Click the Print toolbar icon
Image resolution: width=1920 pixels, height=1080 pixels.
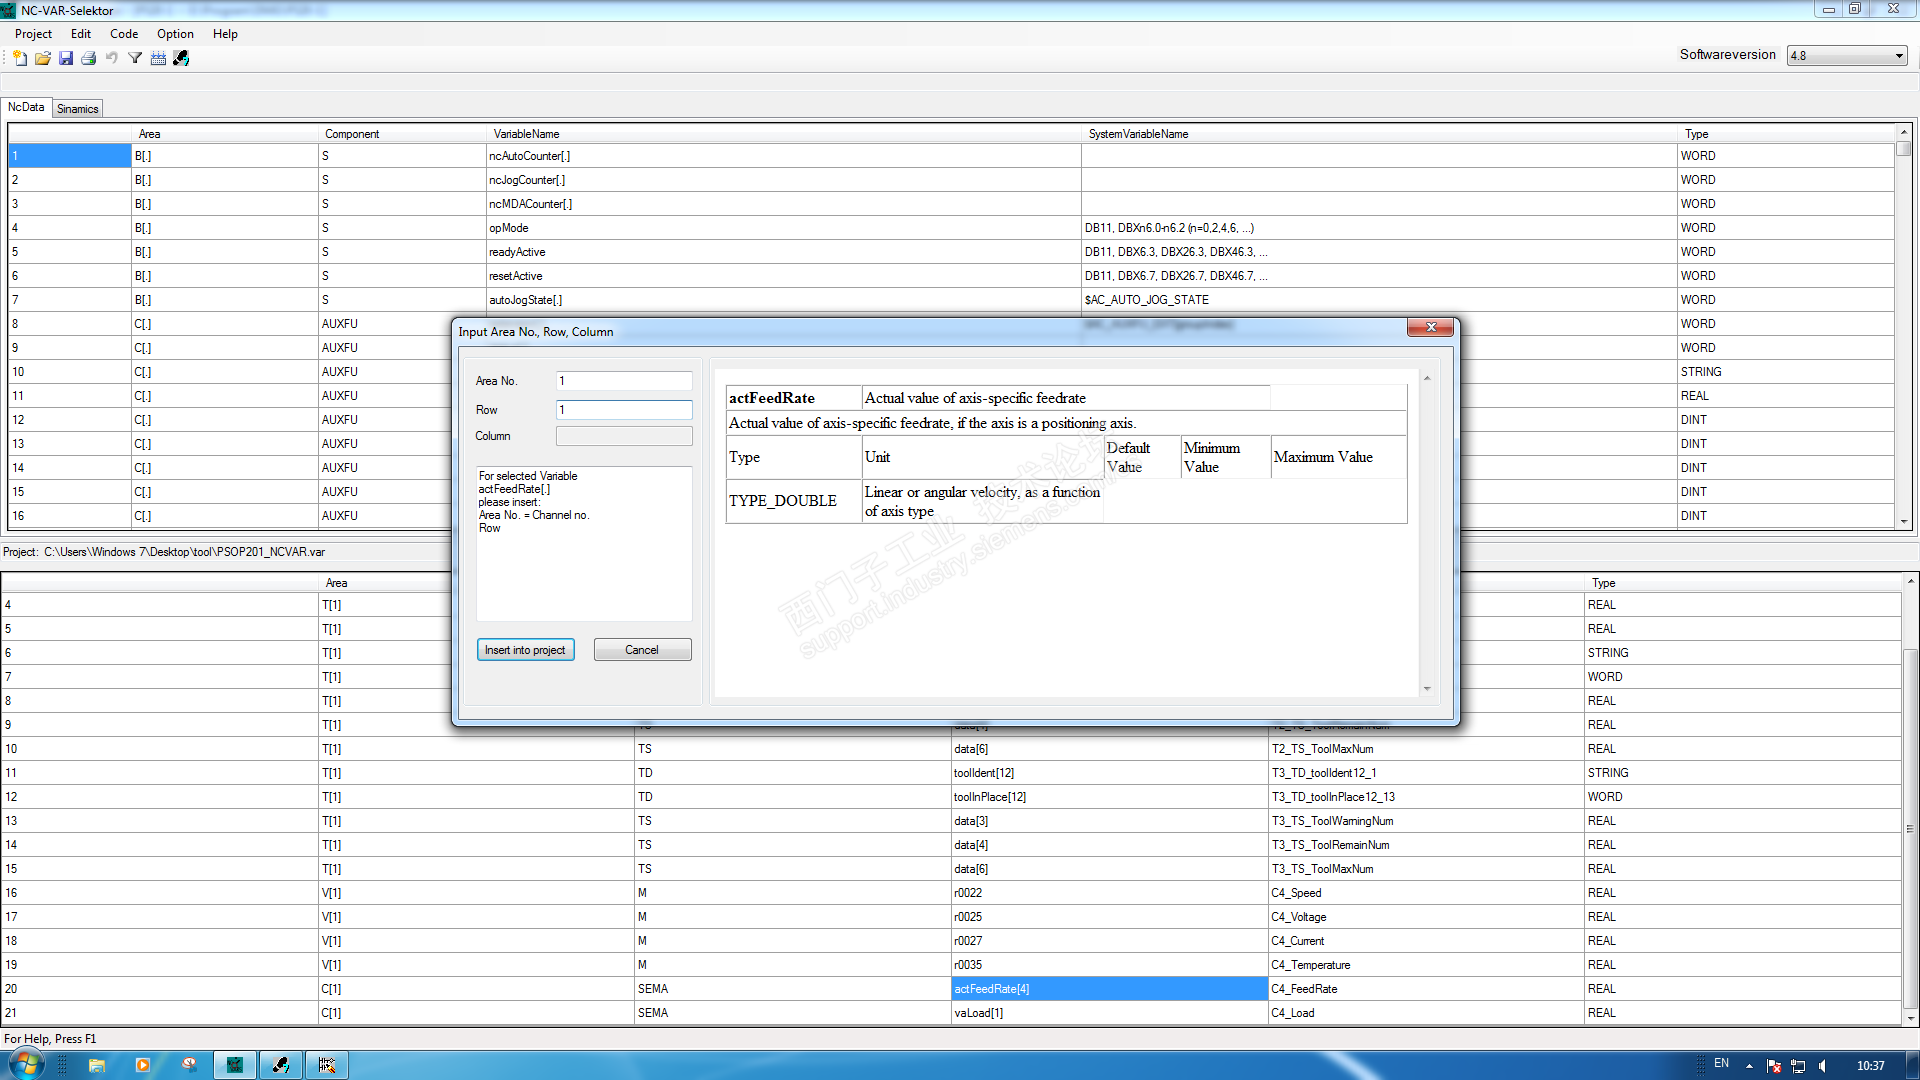[89, 58]
